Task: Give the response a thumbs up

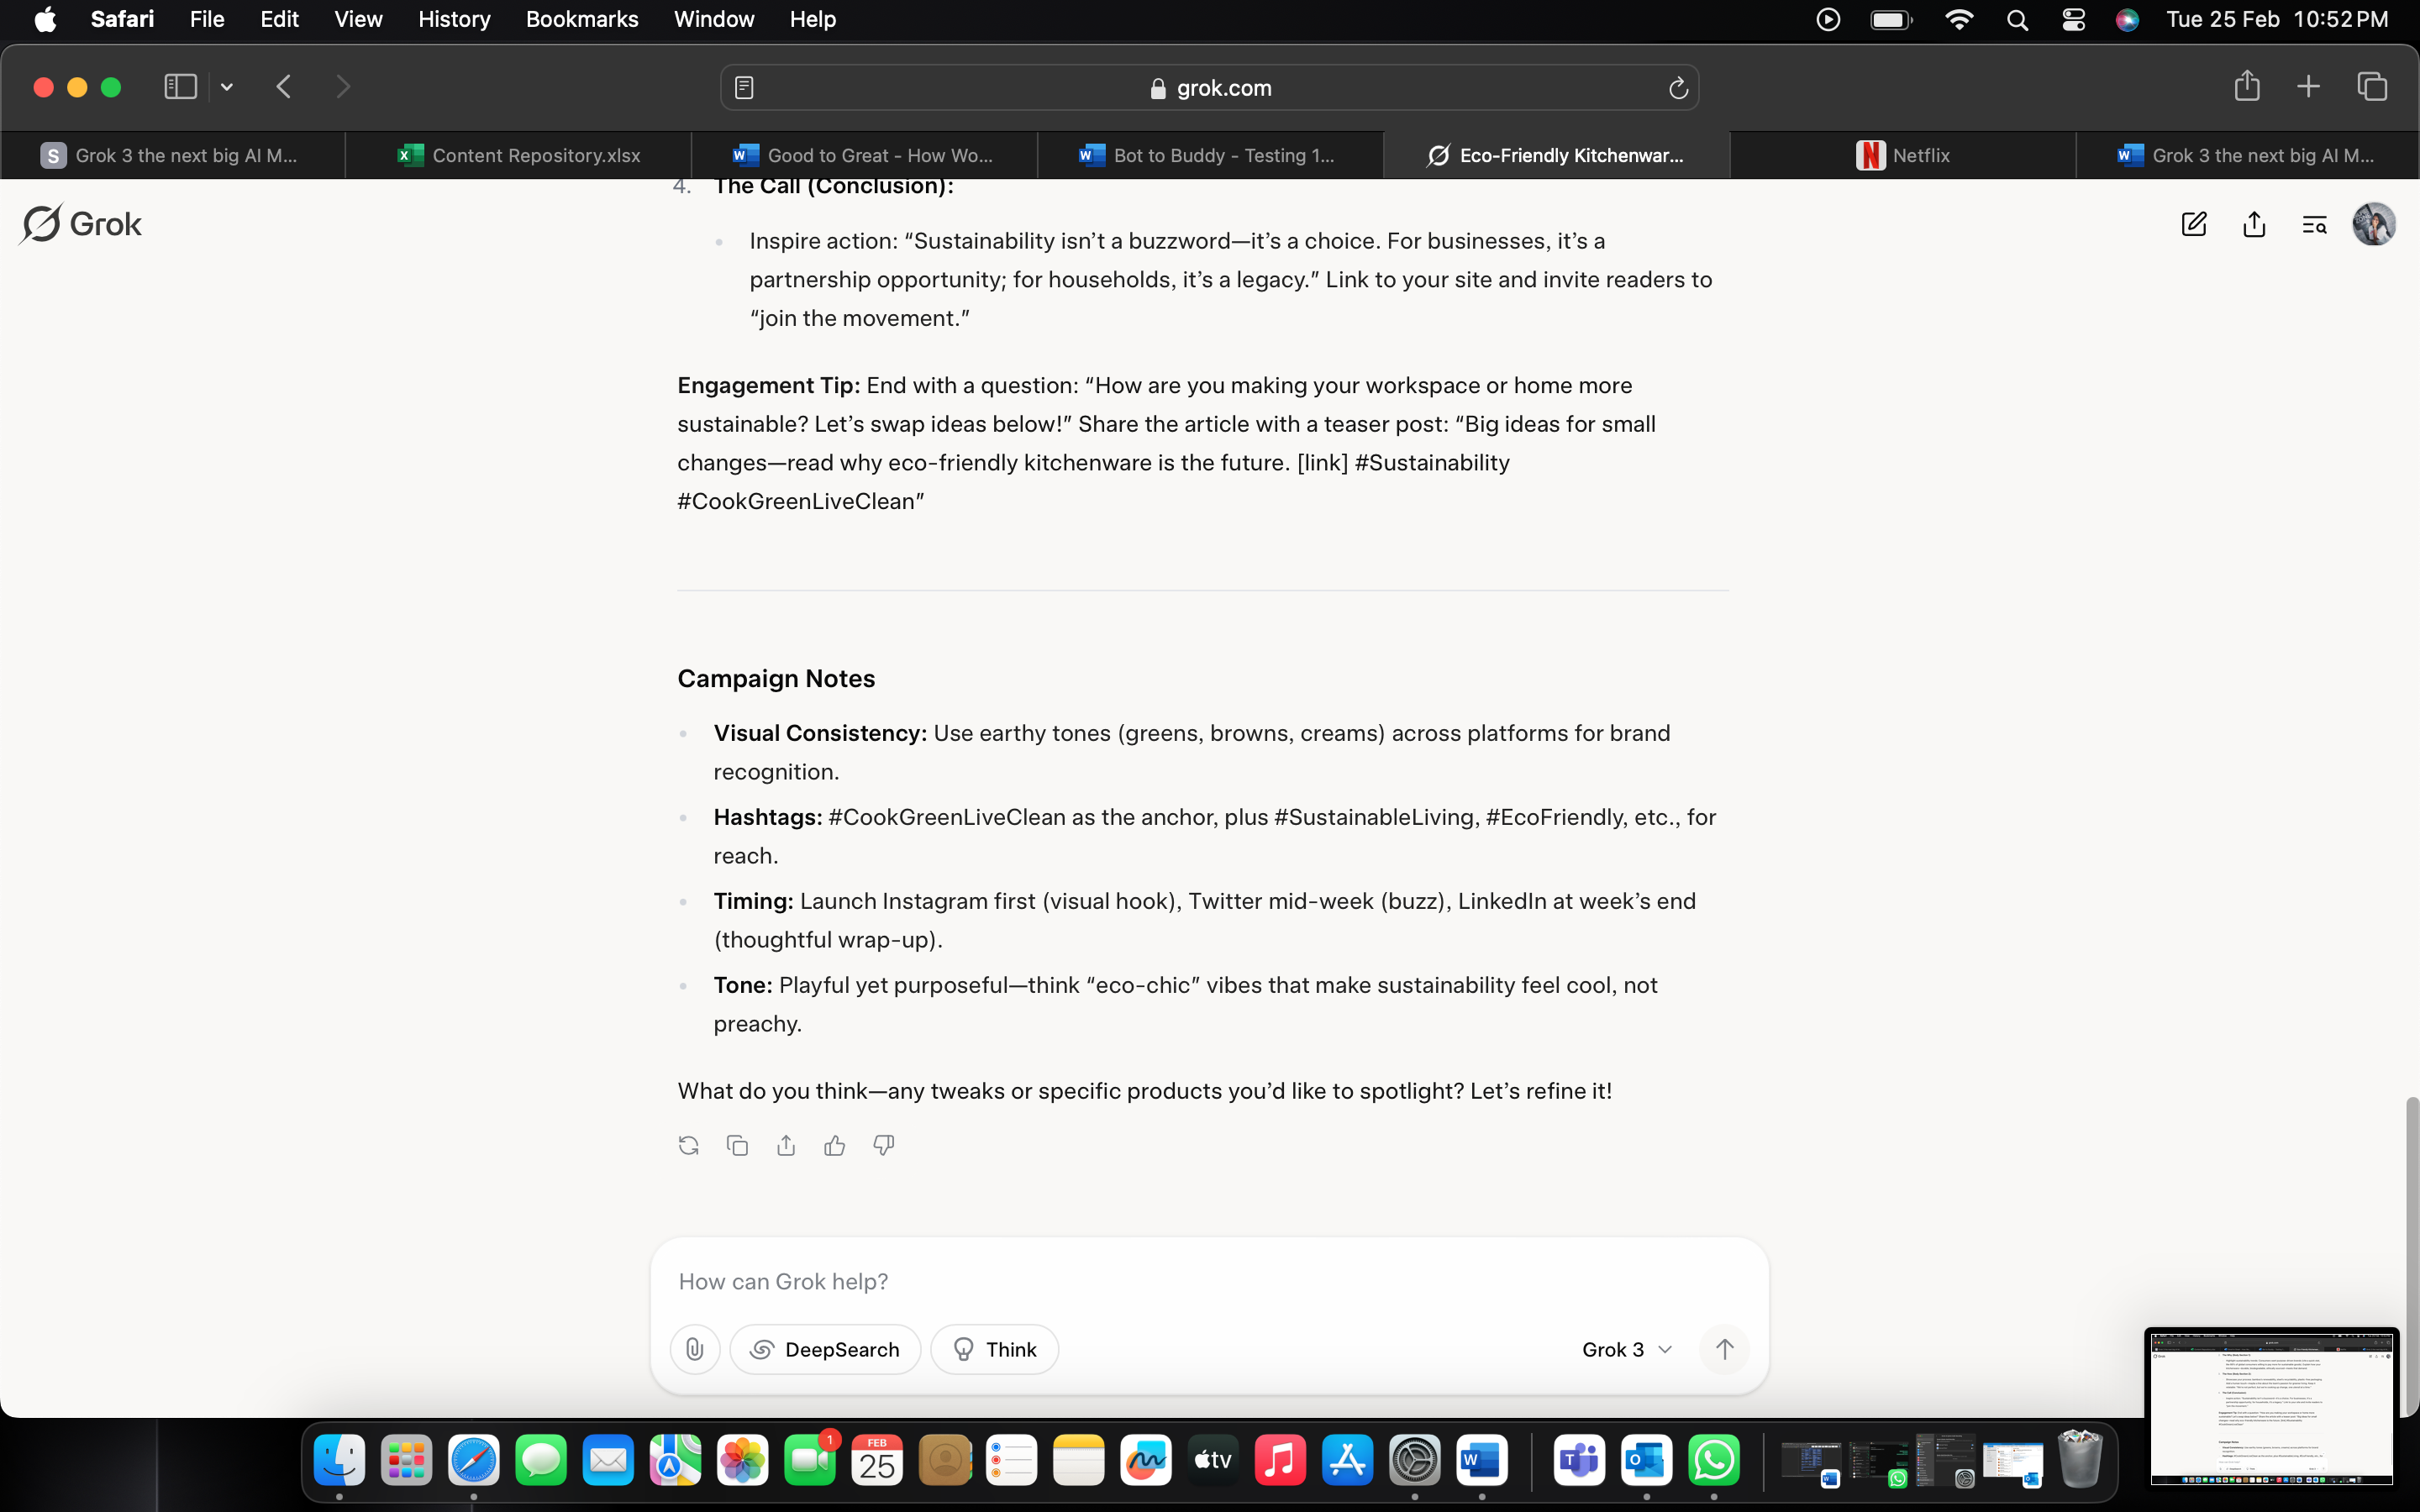Action: [834, 1145]
